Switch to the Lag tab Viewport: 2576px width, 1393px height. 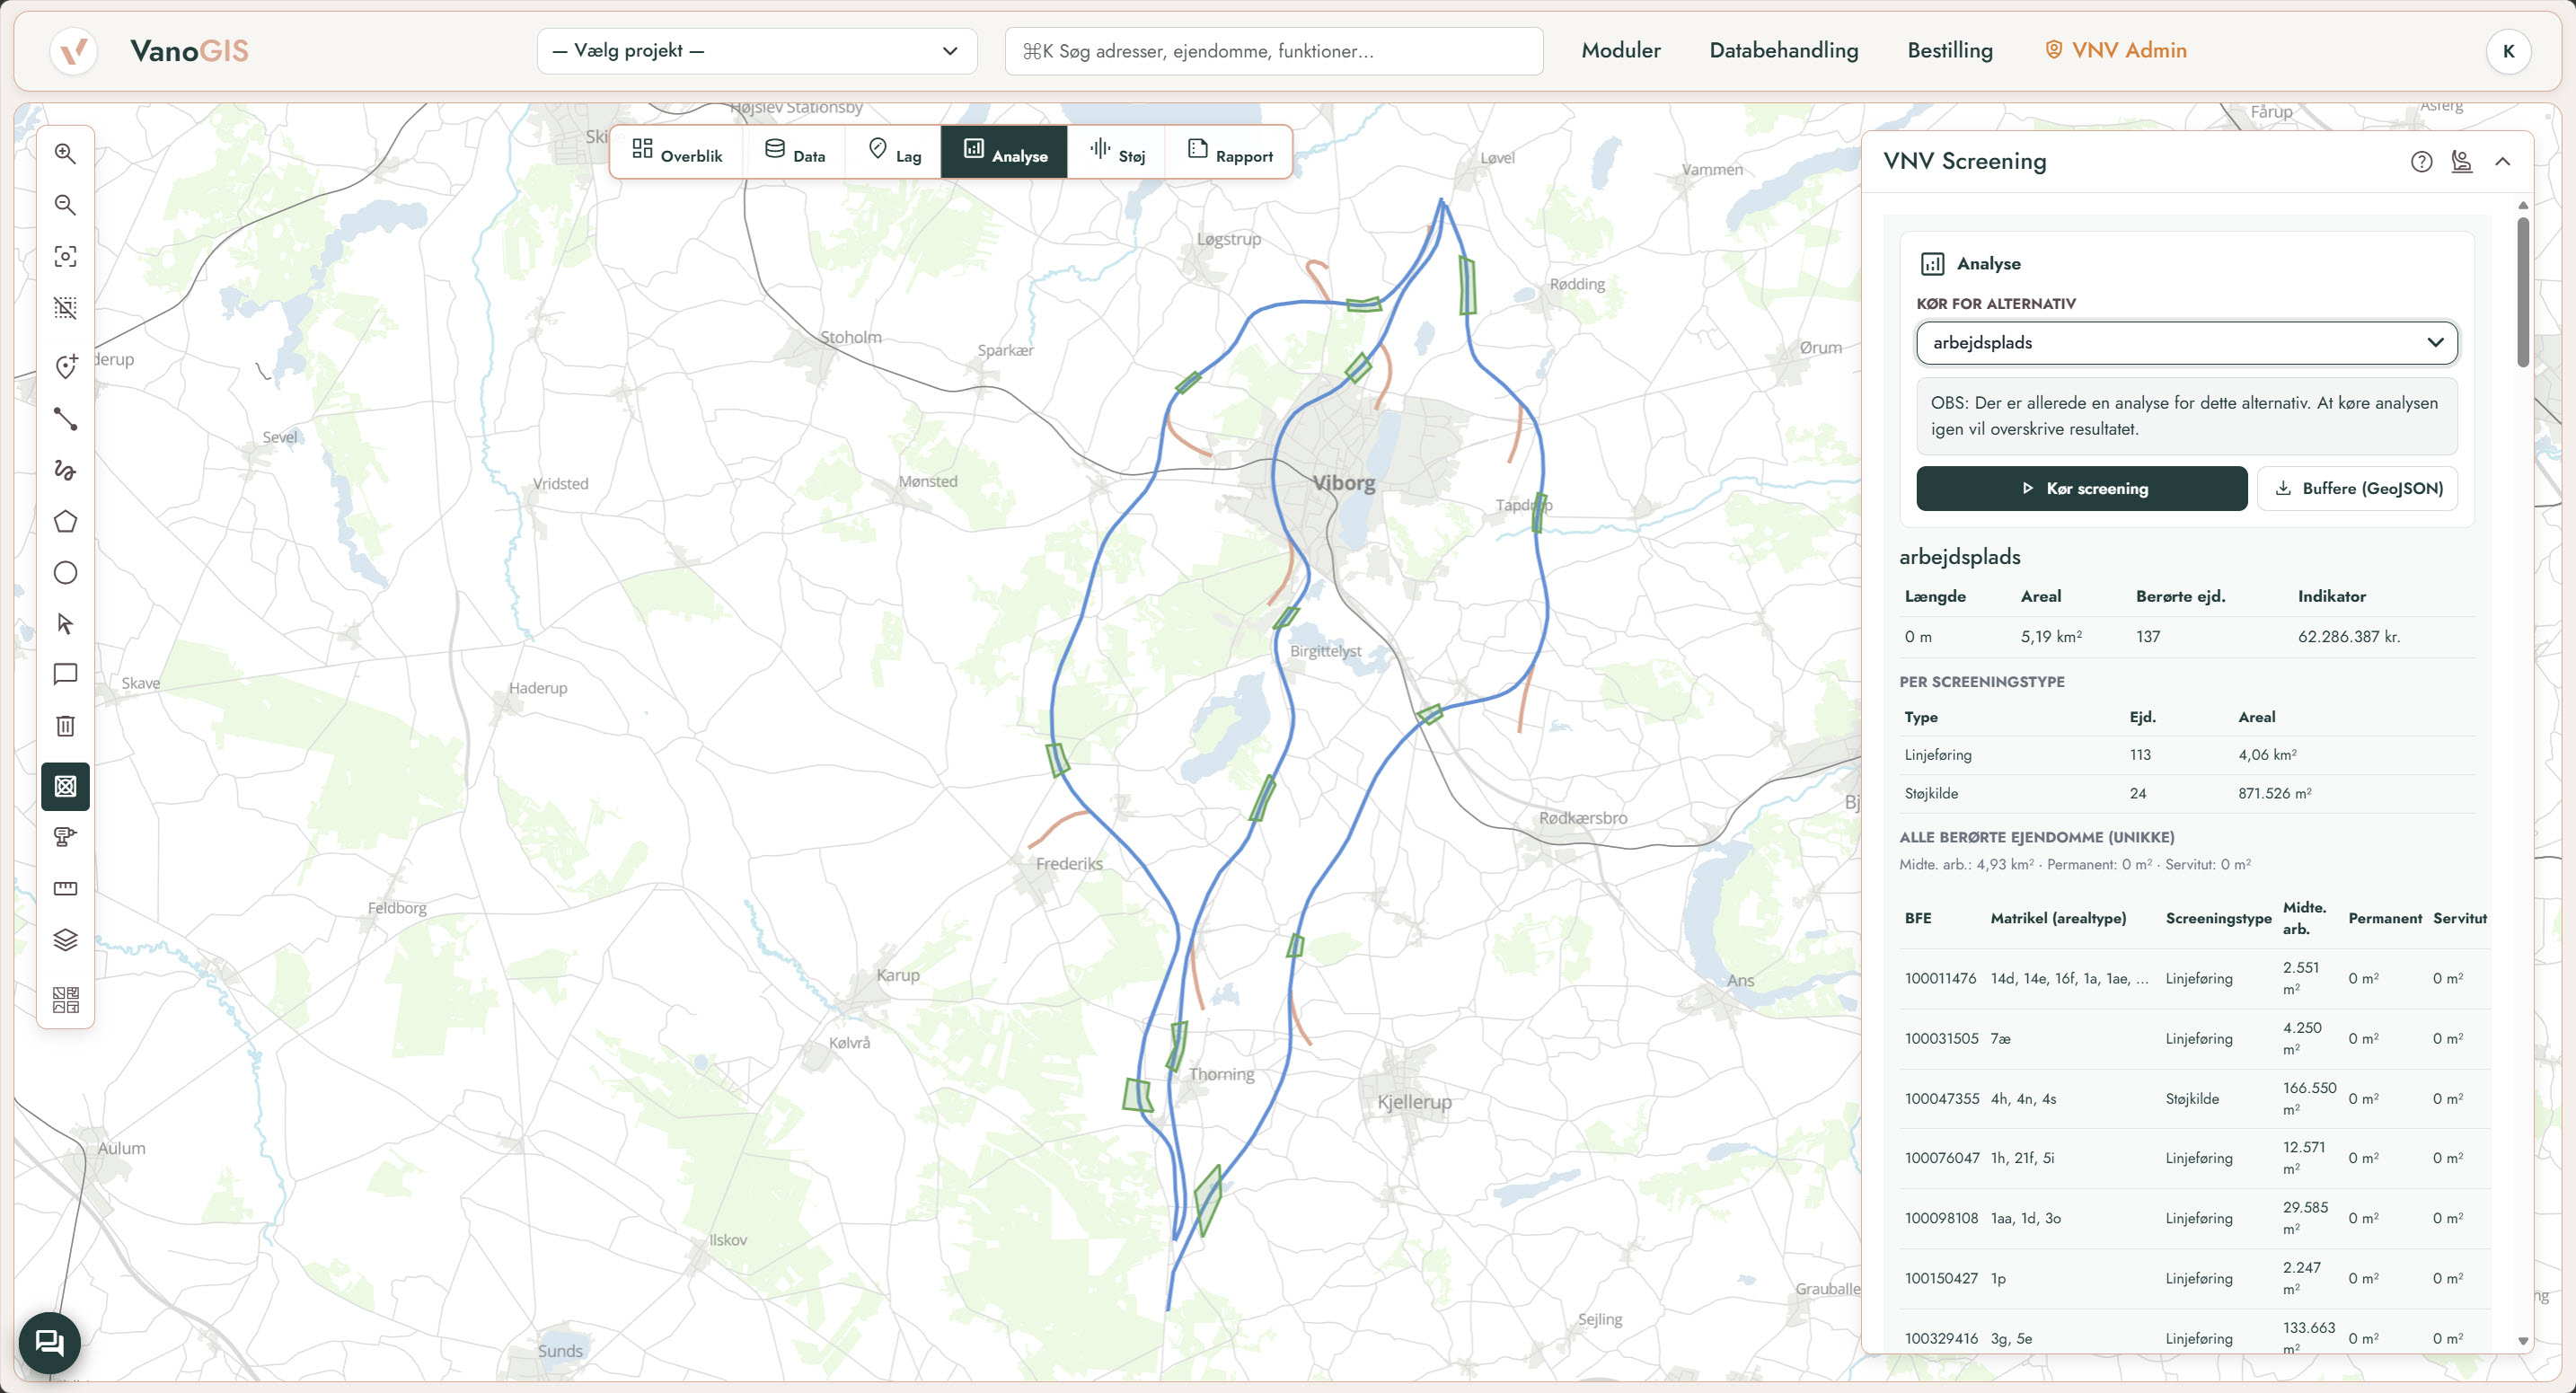894,153
